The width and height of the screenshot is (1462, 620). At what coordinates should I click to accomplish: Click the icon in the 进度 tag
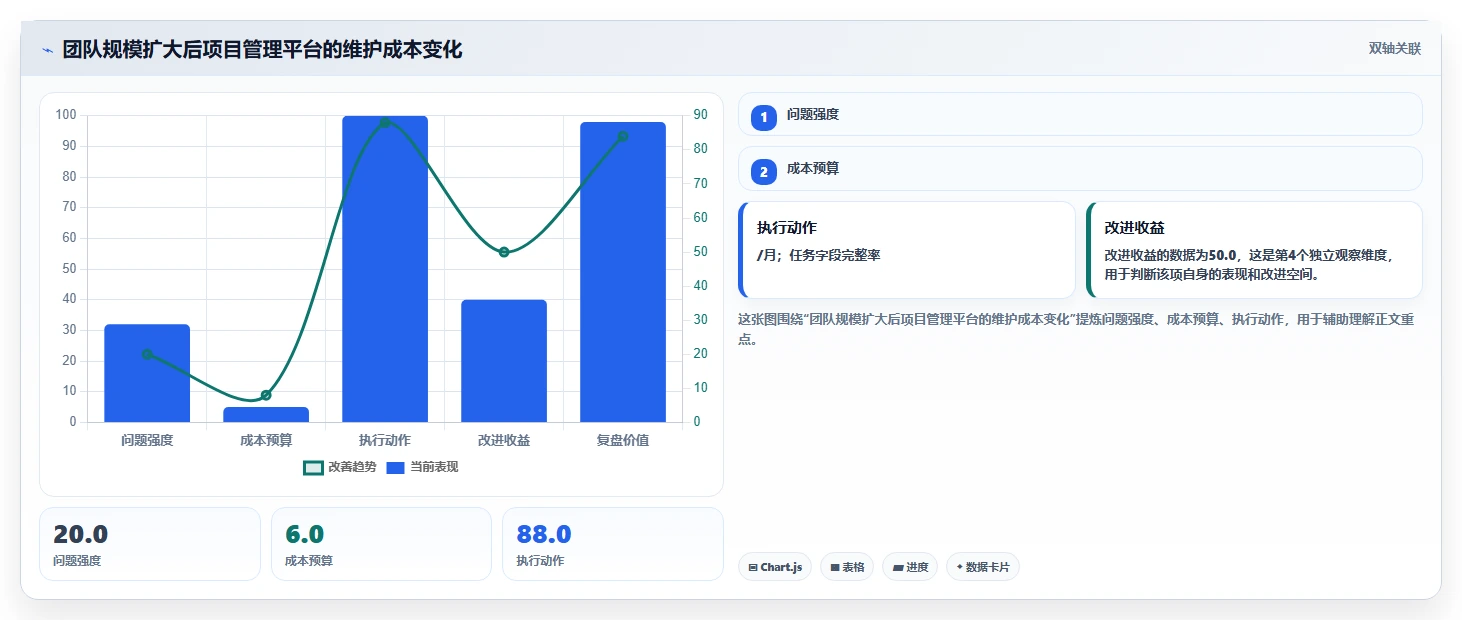(x=897, y=568)
